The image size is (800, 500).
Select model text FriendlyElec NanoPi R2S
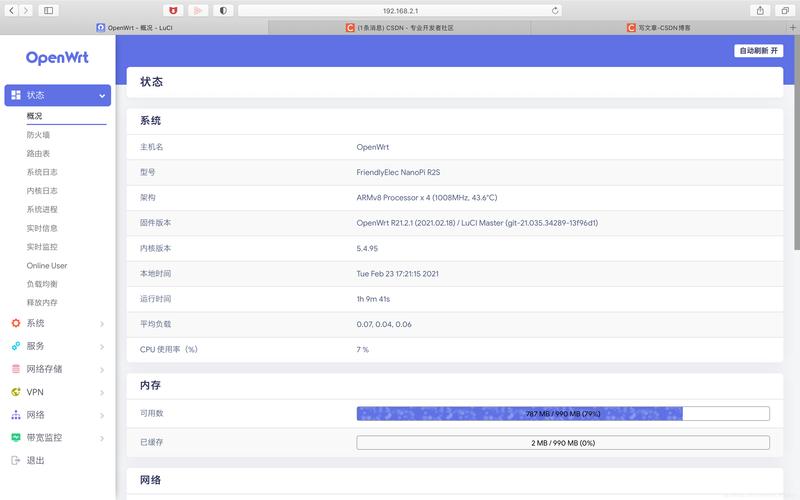pyautogui.click(x=398, y=172)
